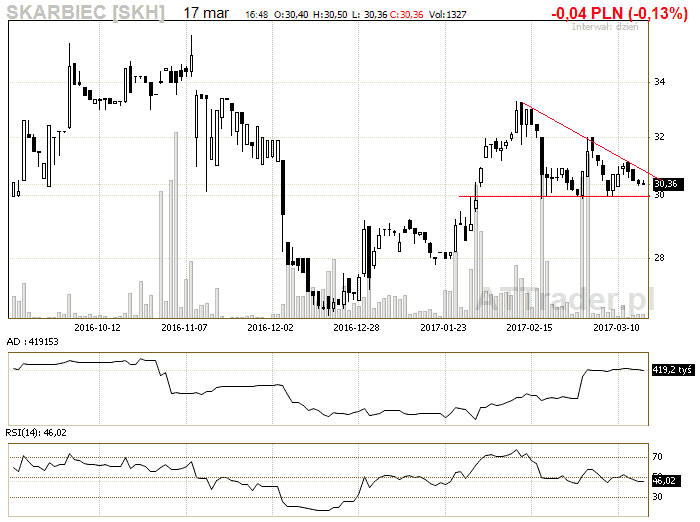Click the 2016-10-12 date axis label
700x522 pixels.
tap(97, 327)
